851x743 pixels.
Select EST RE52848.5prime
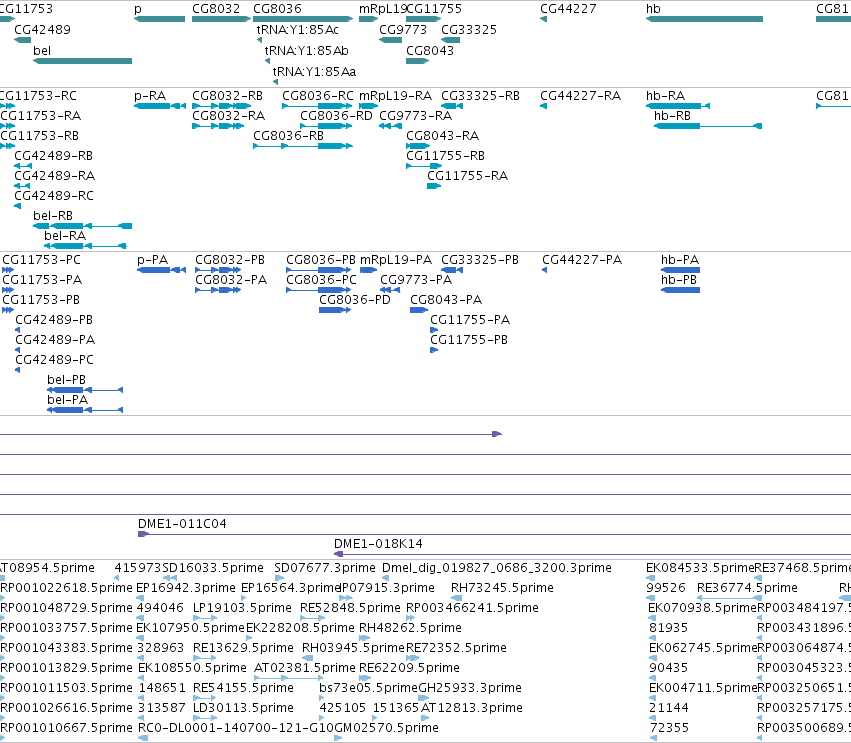(351, 608)
